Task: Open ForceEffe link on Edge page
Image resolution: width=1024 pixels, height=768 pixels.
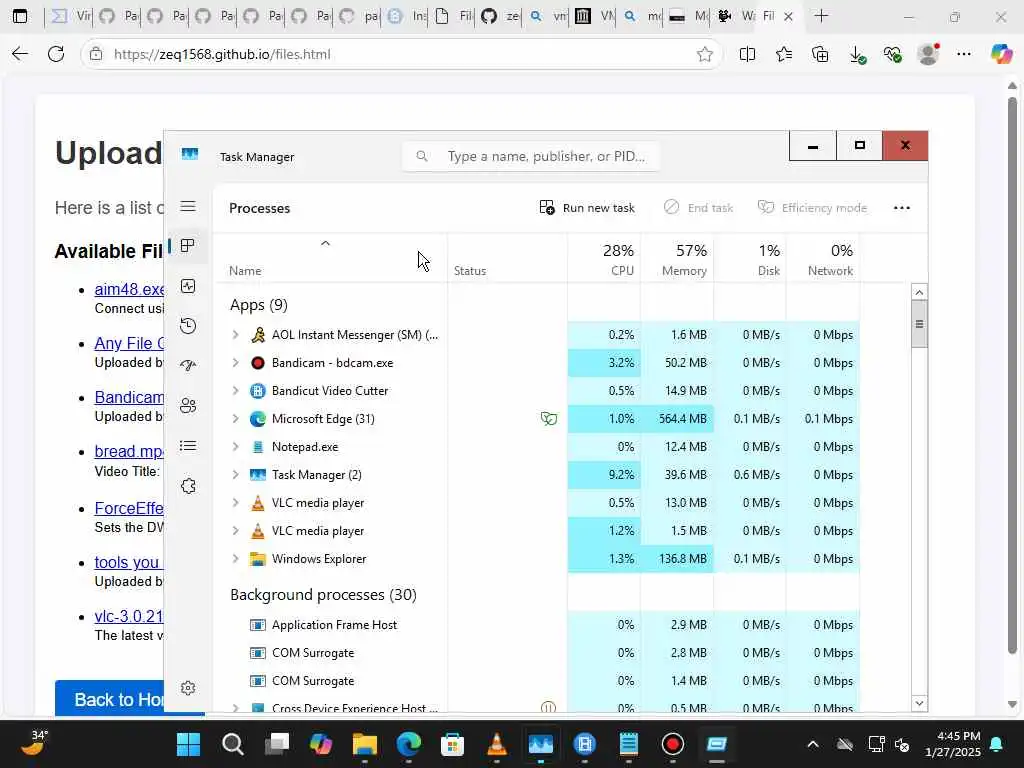Action: point(129,508)
